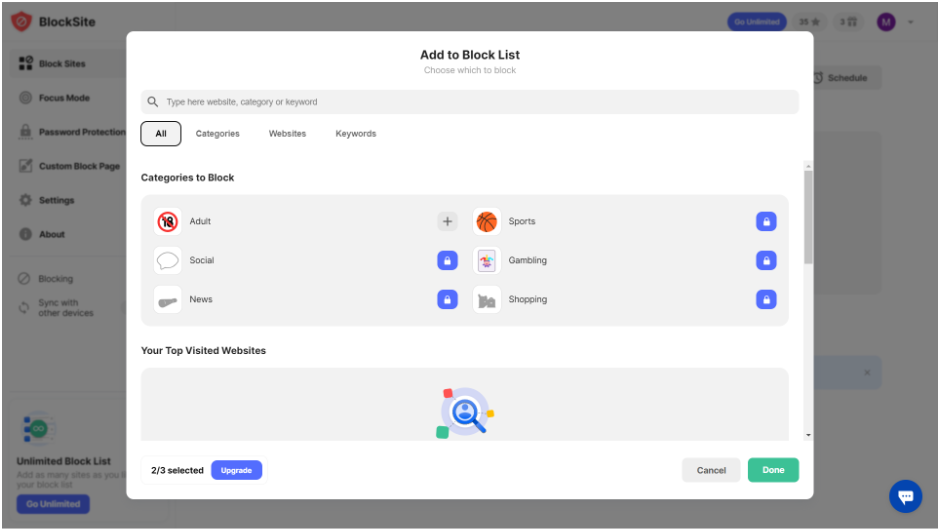
Task: Select the All tab
Action: click(161, 134)
